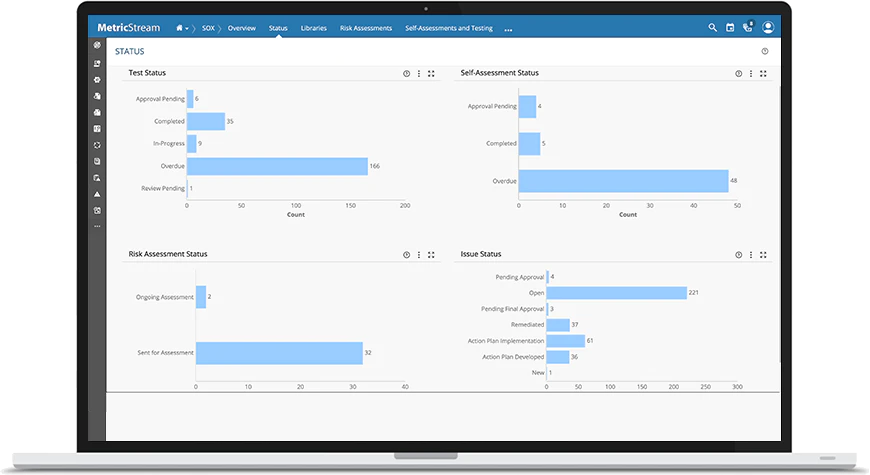Image resolution: width=870 pixels, height=475 pixels.
Task: Maximize the Risk Assessment Status panel
Action: tap(431, 255)
